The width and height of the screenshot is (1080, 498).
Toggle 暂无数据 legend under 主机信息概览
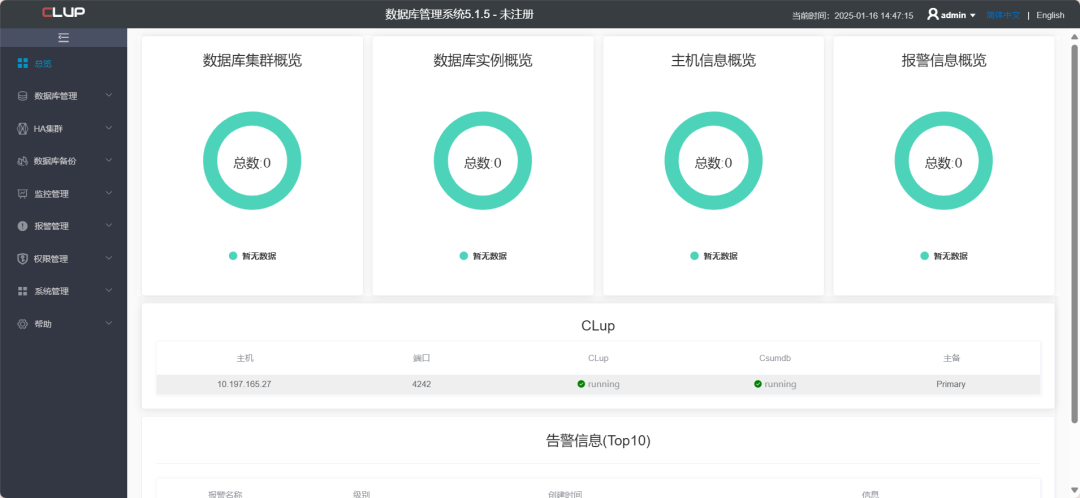714,256
